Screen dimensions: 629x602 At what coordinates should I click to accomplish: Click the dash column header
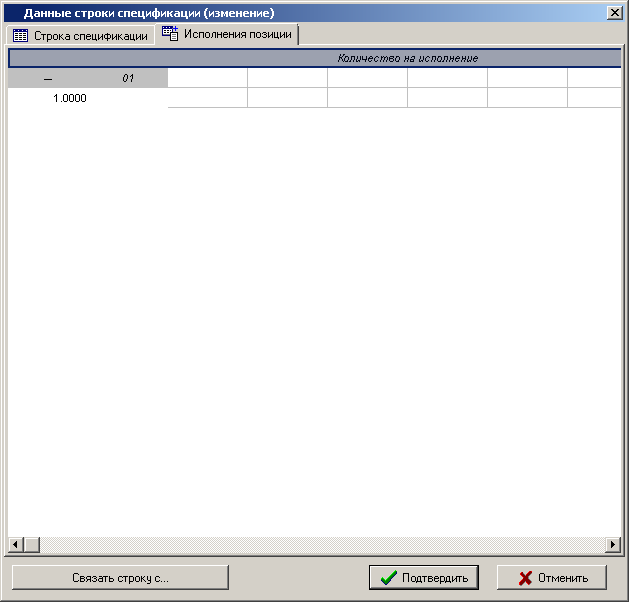[48, 78]
